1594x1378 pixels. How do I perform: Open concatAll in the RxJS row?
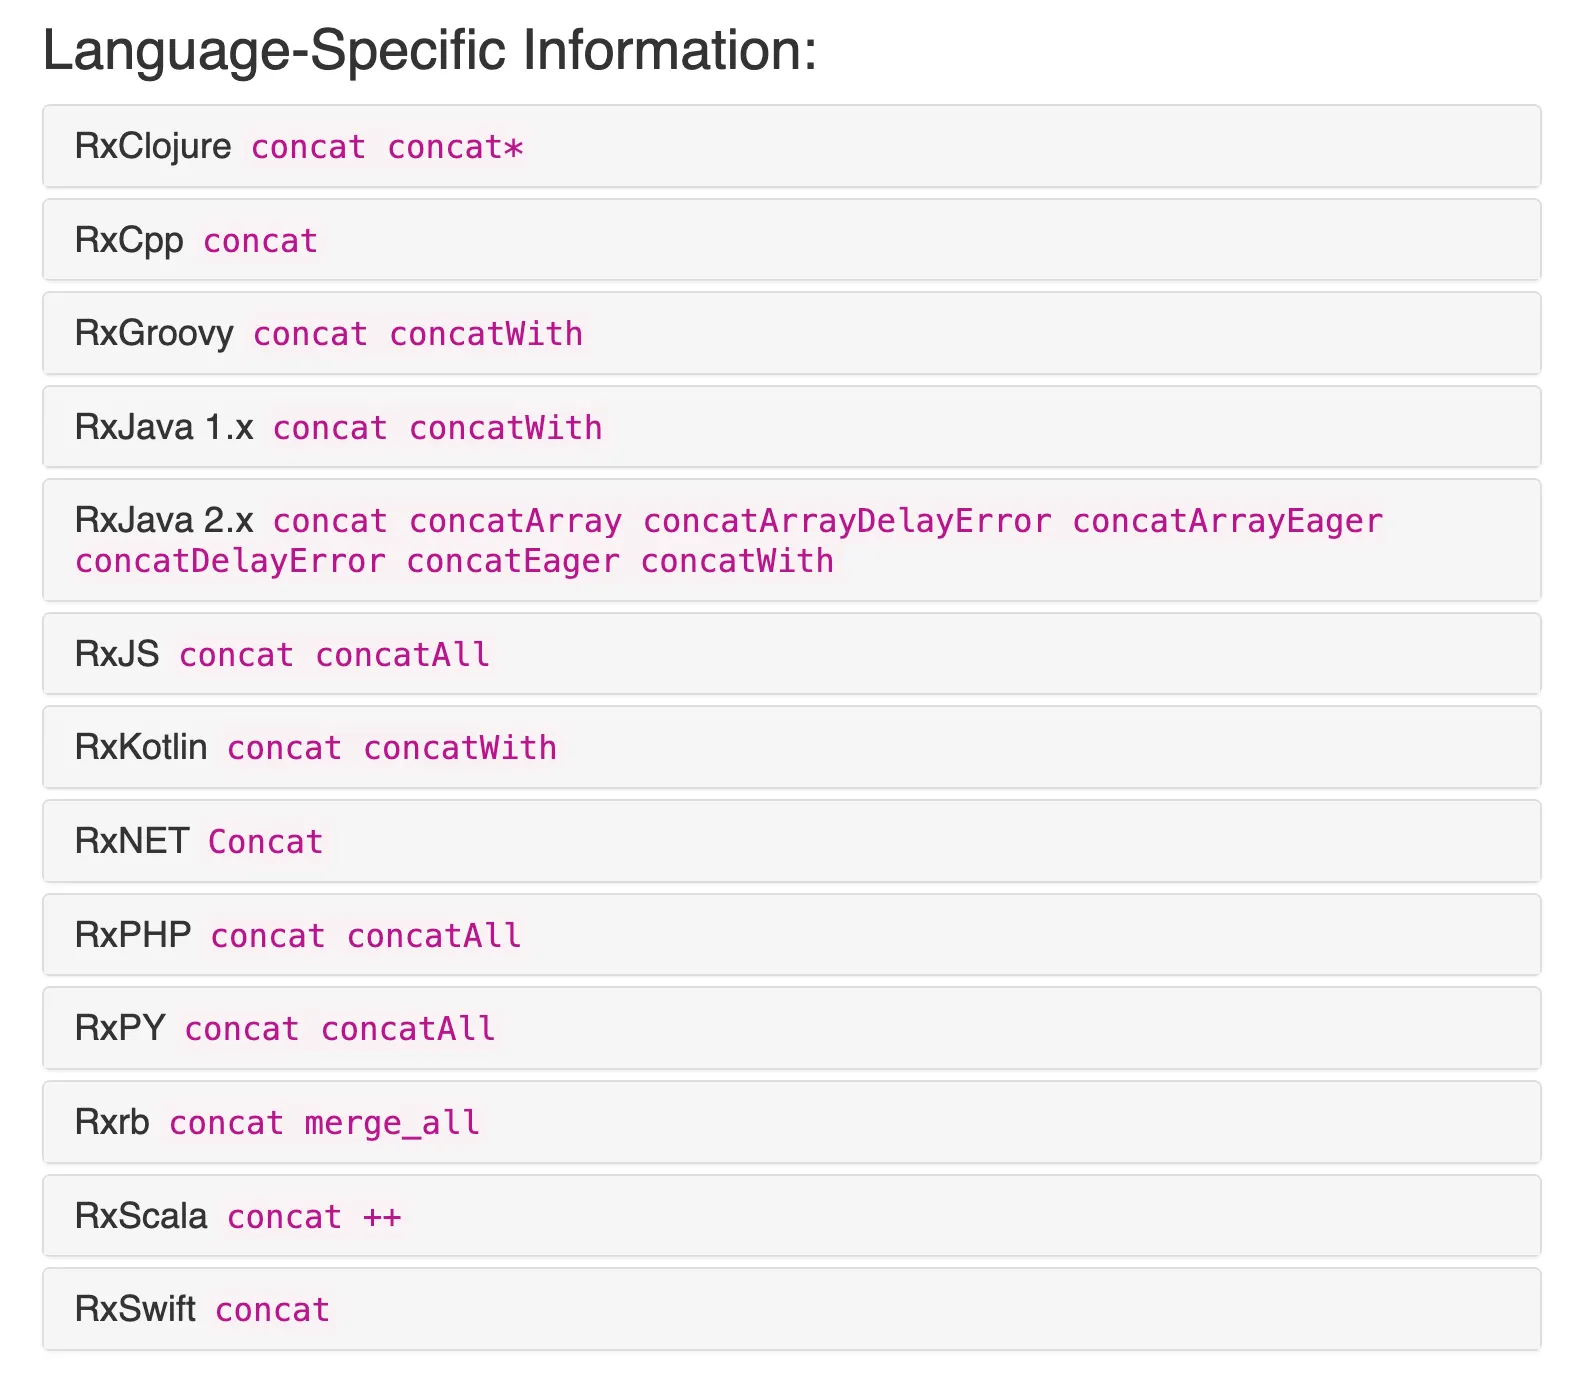[x=402, y=655]
